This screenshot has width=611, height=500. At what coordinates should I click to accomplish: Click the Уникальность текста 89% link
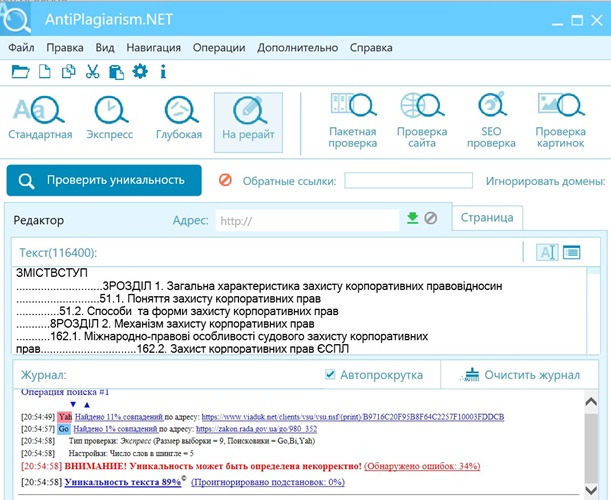click(x=123, y=482)
